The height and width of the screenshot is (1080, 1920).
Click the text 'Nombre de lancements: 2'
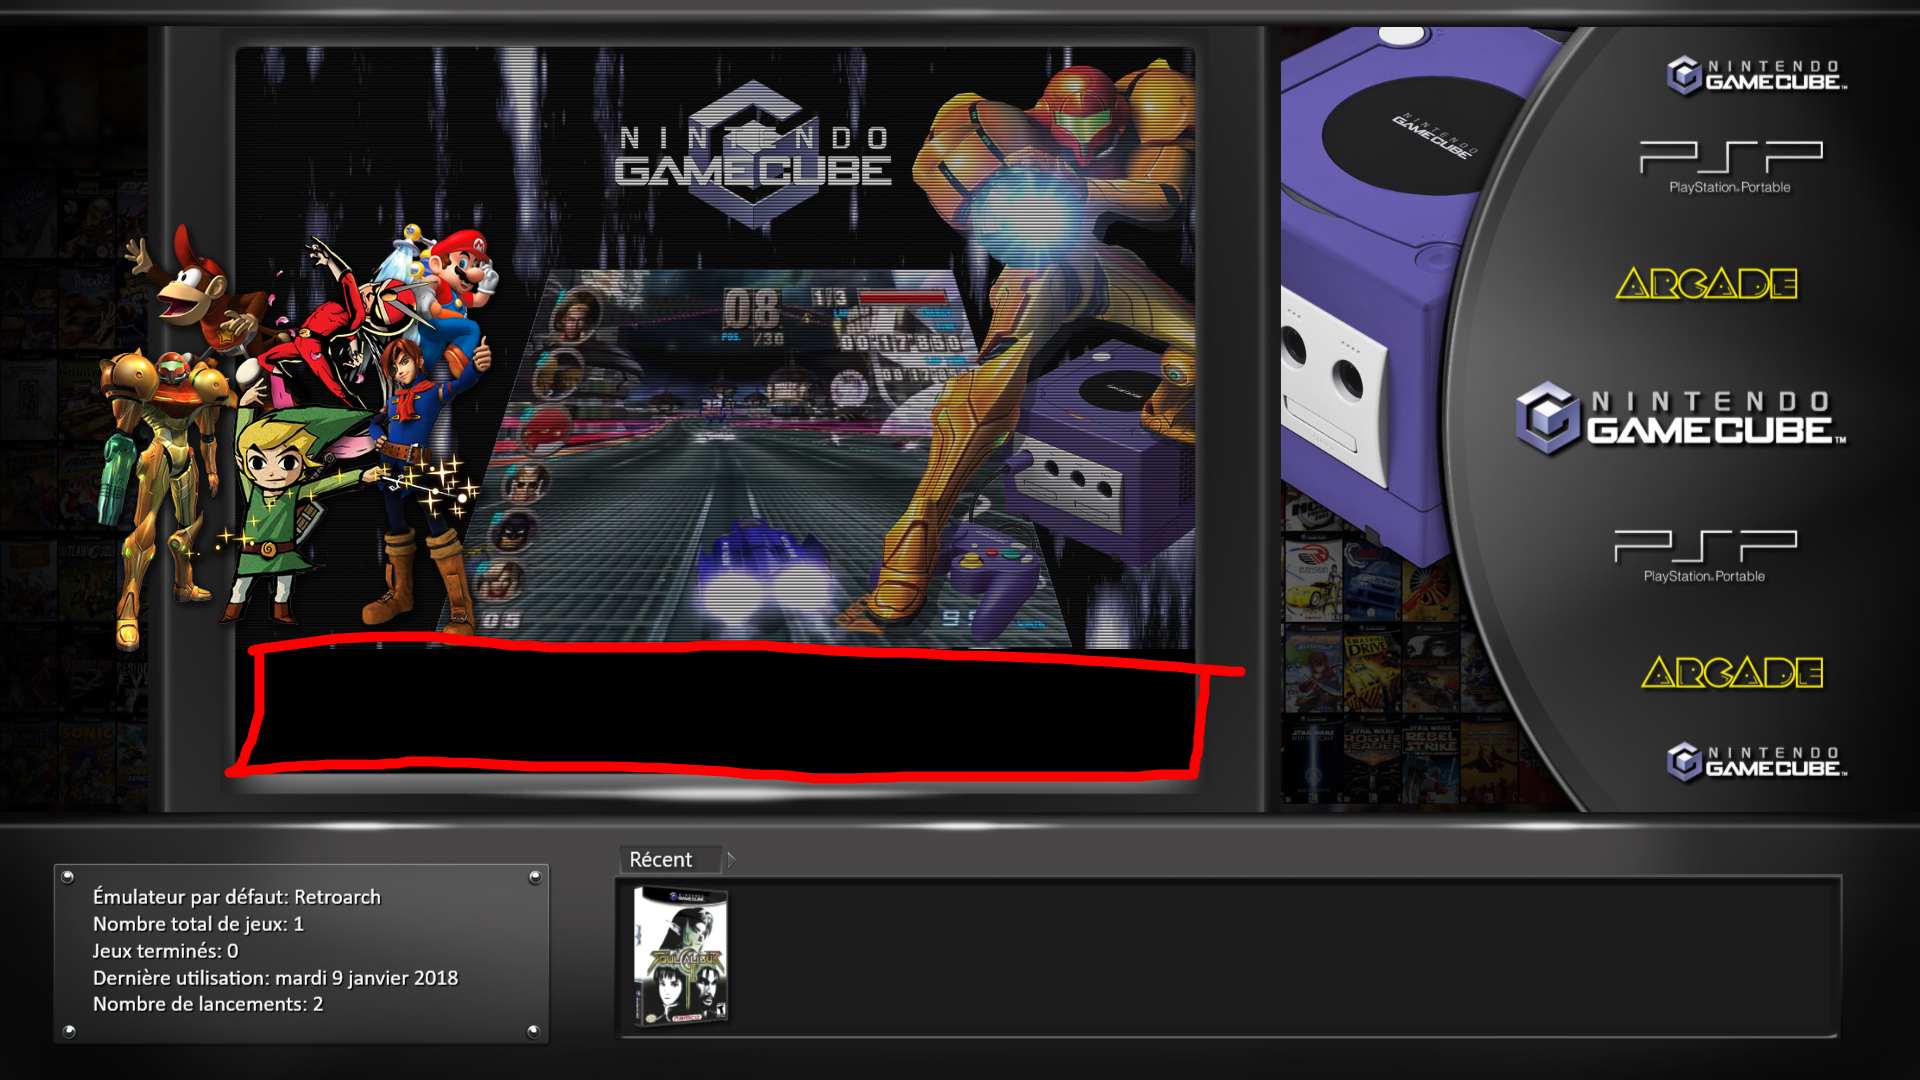pyautogui.click(x=208, y=1004)
